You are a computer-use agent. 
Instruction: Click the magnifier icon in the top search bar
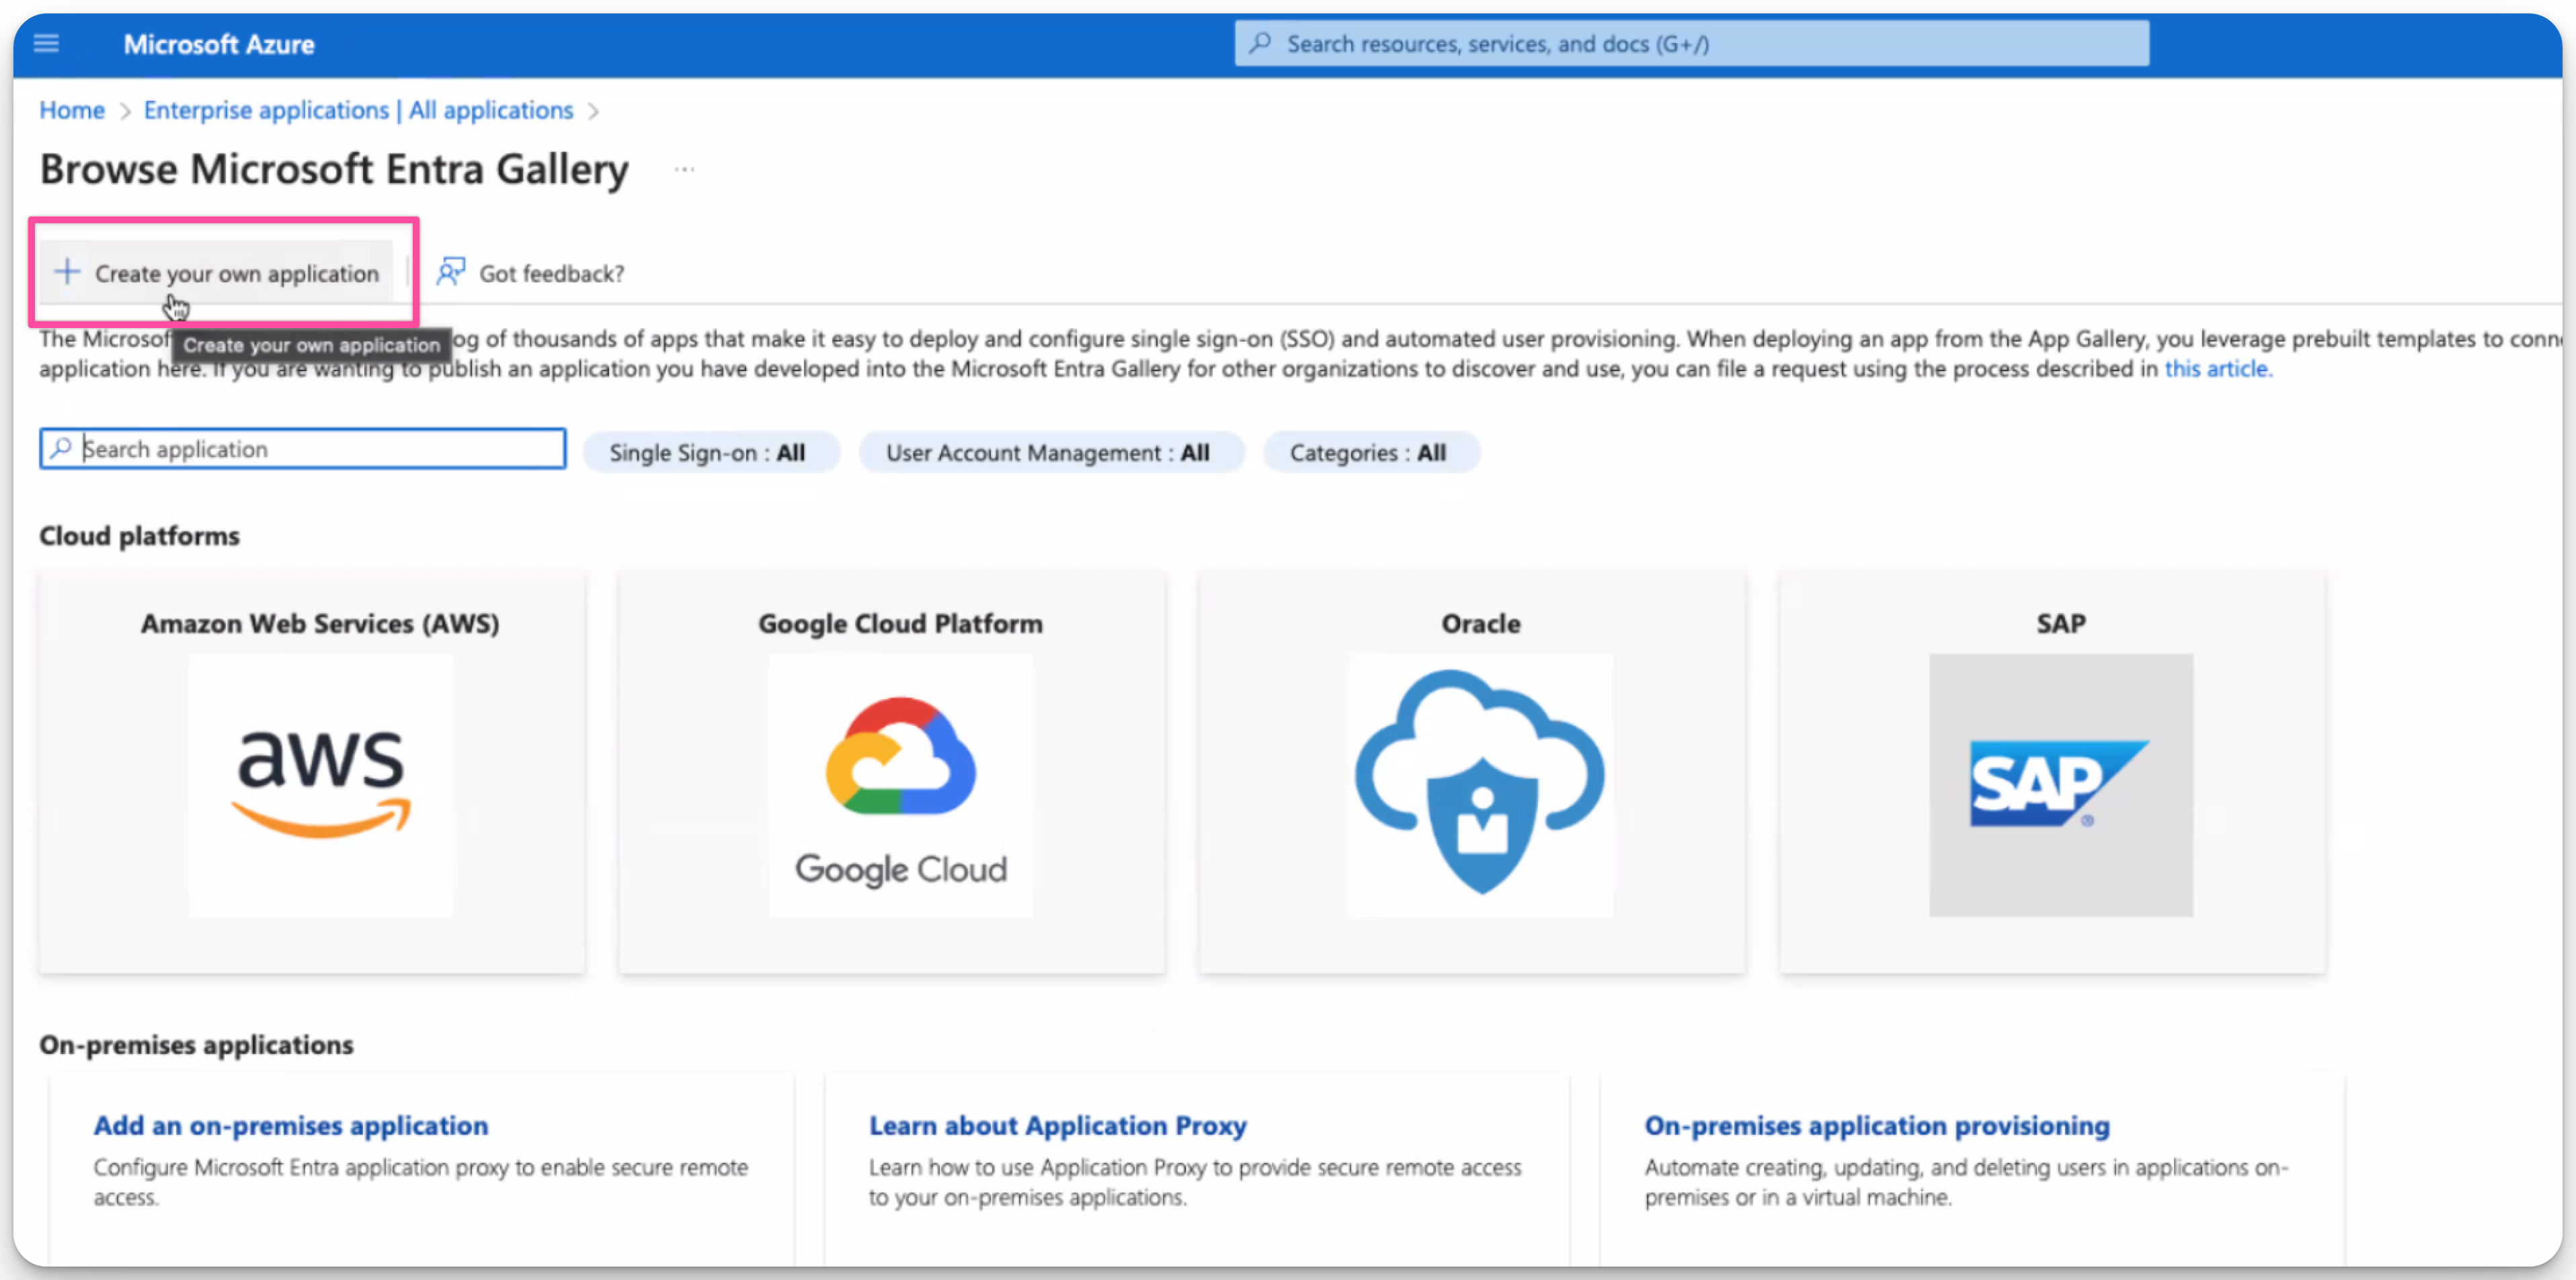click(1260, 43)
